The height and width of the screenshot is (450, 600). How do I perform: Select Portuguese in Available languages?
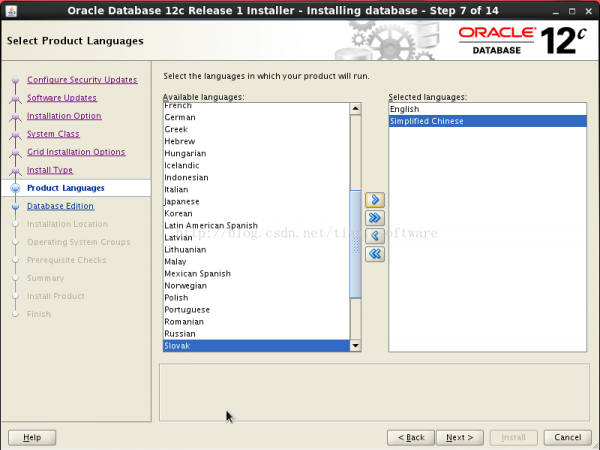click(256, 310)
